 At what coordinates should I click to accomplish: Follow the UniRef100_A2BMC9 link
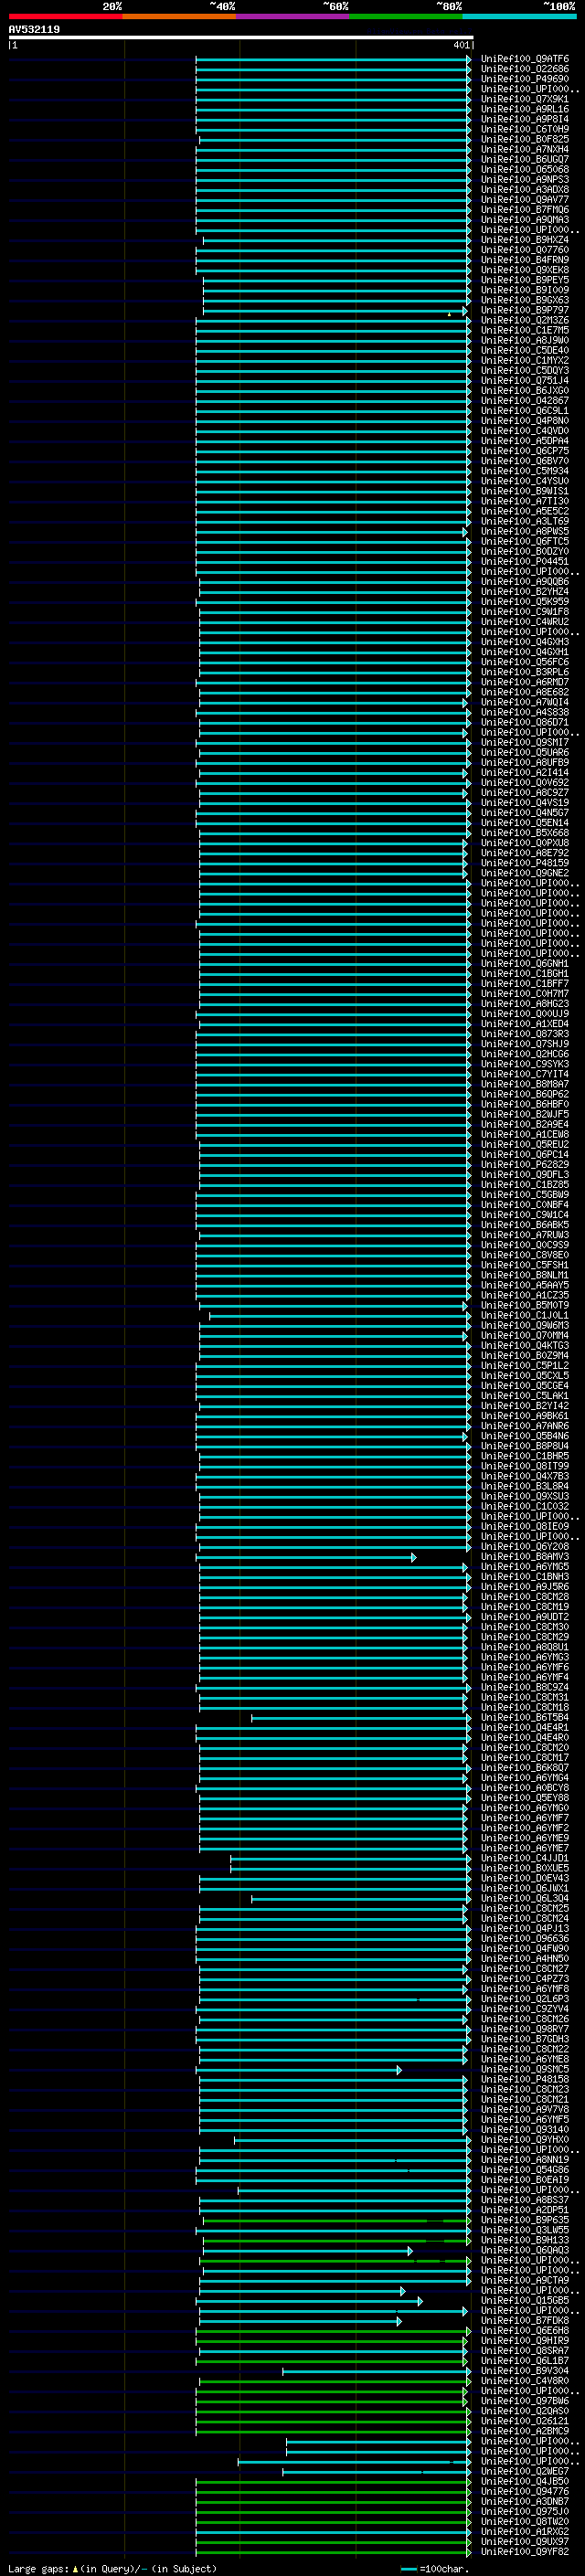pos(524,2431)
